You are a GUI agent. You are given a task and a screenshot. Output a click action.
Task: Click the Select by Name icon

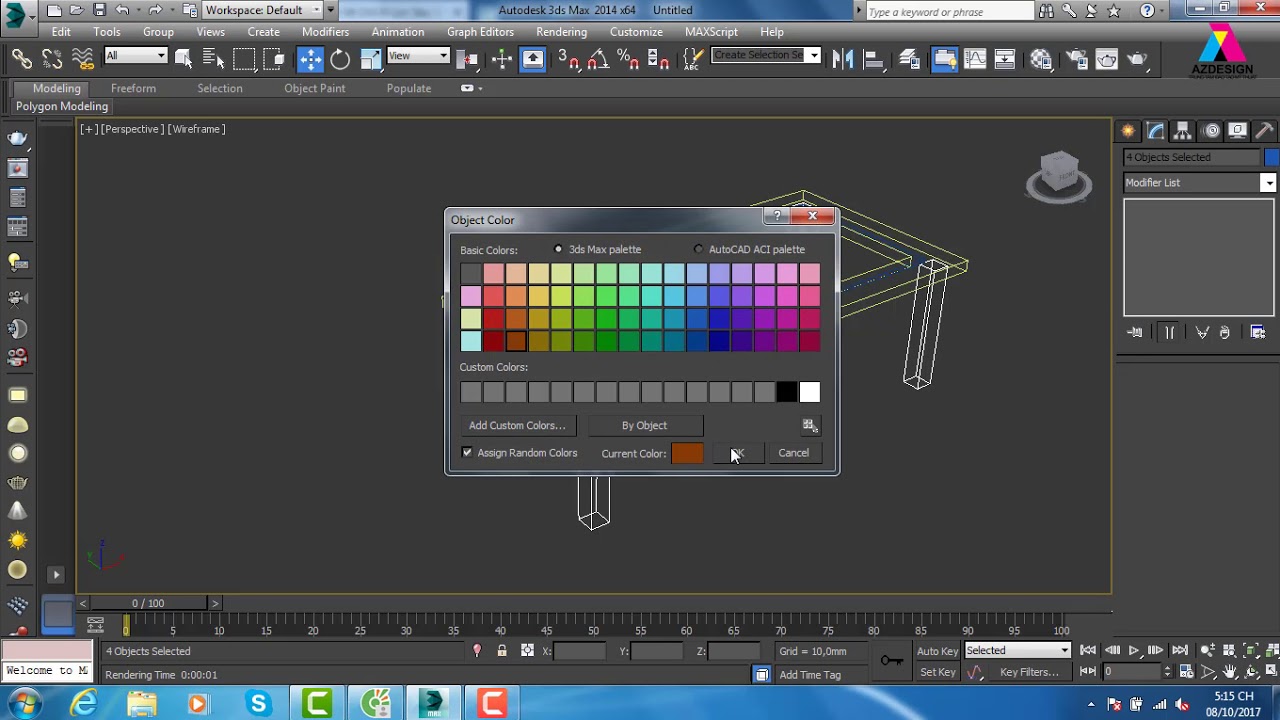pos(213,59)
